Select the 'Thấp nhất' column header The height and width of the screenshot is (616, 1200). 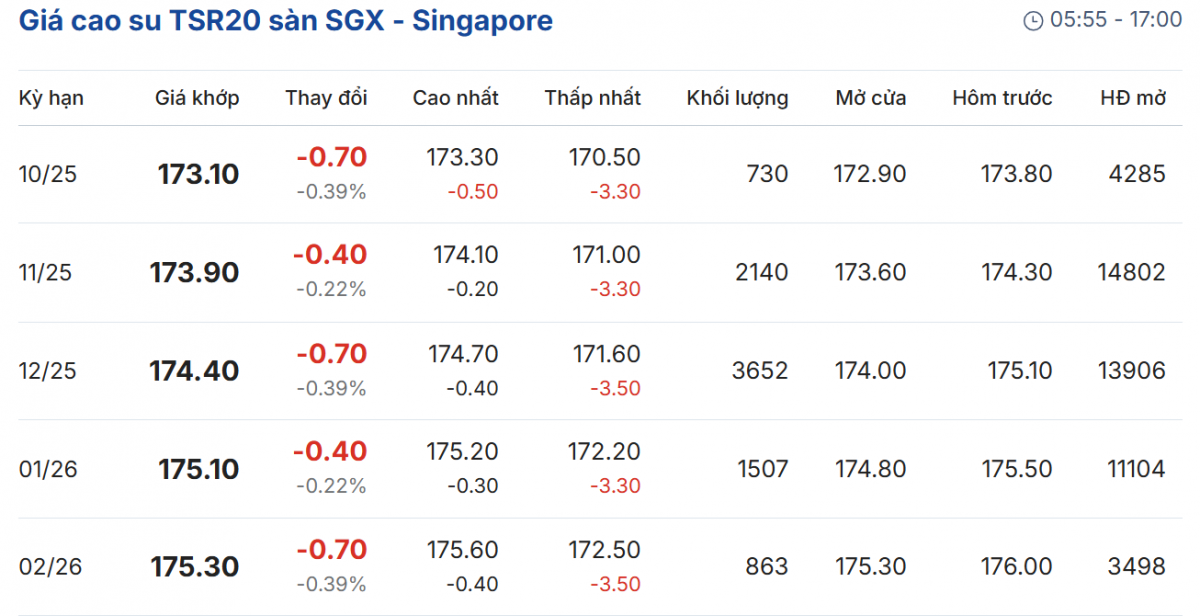593,98
